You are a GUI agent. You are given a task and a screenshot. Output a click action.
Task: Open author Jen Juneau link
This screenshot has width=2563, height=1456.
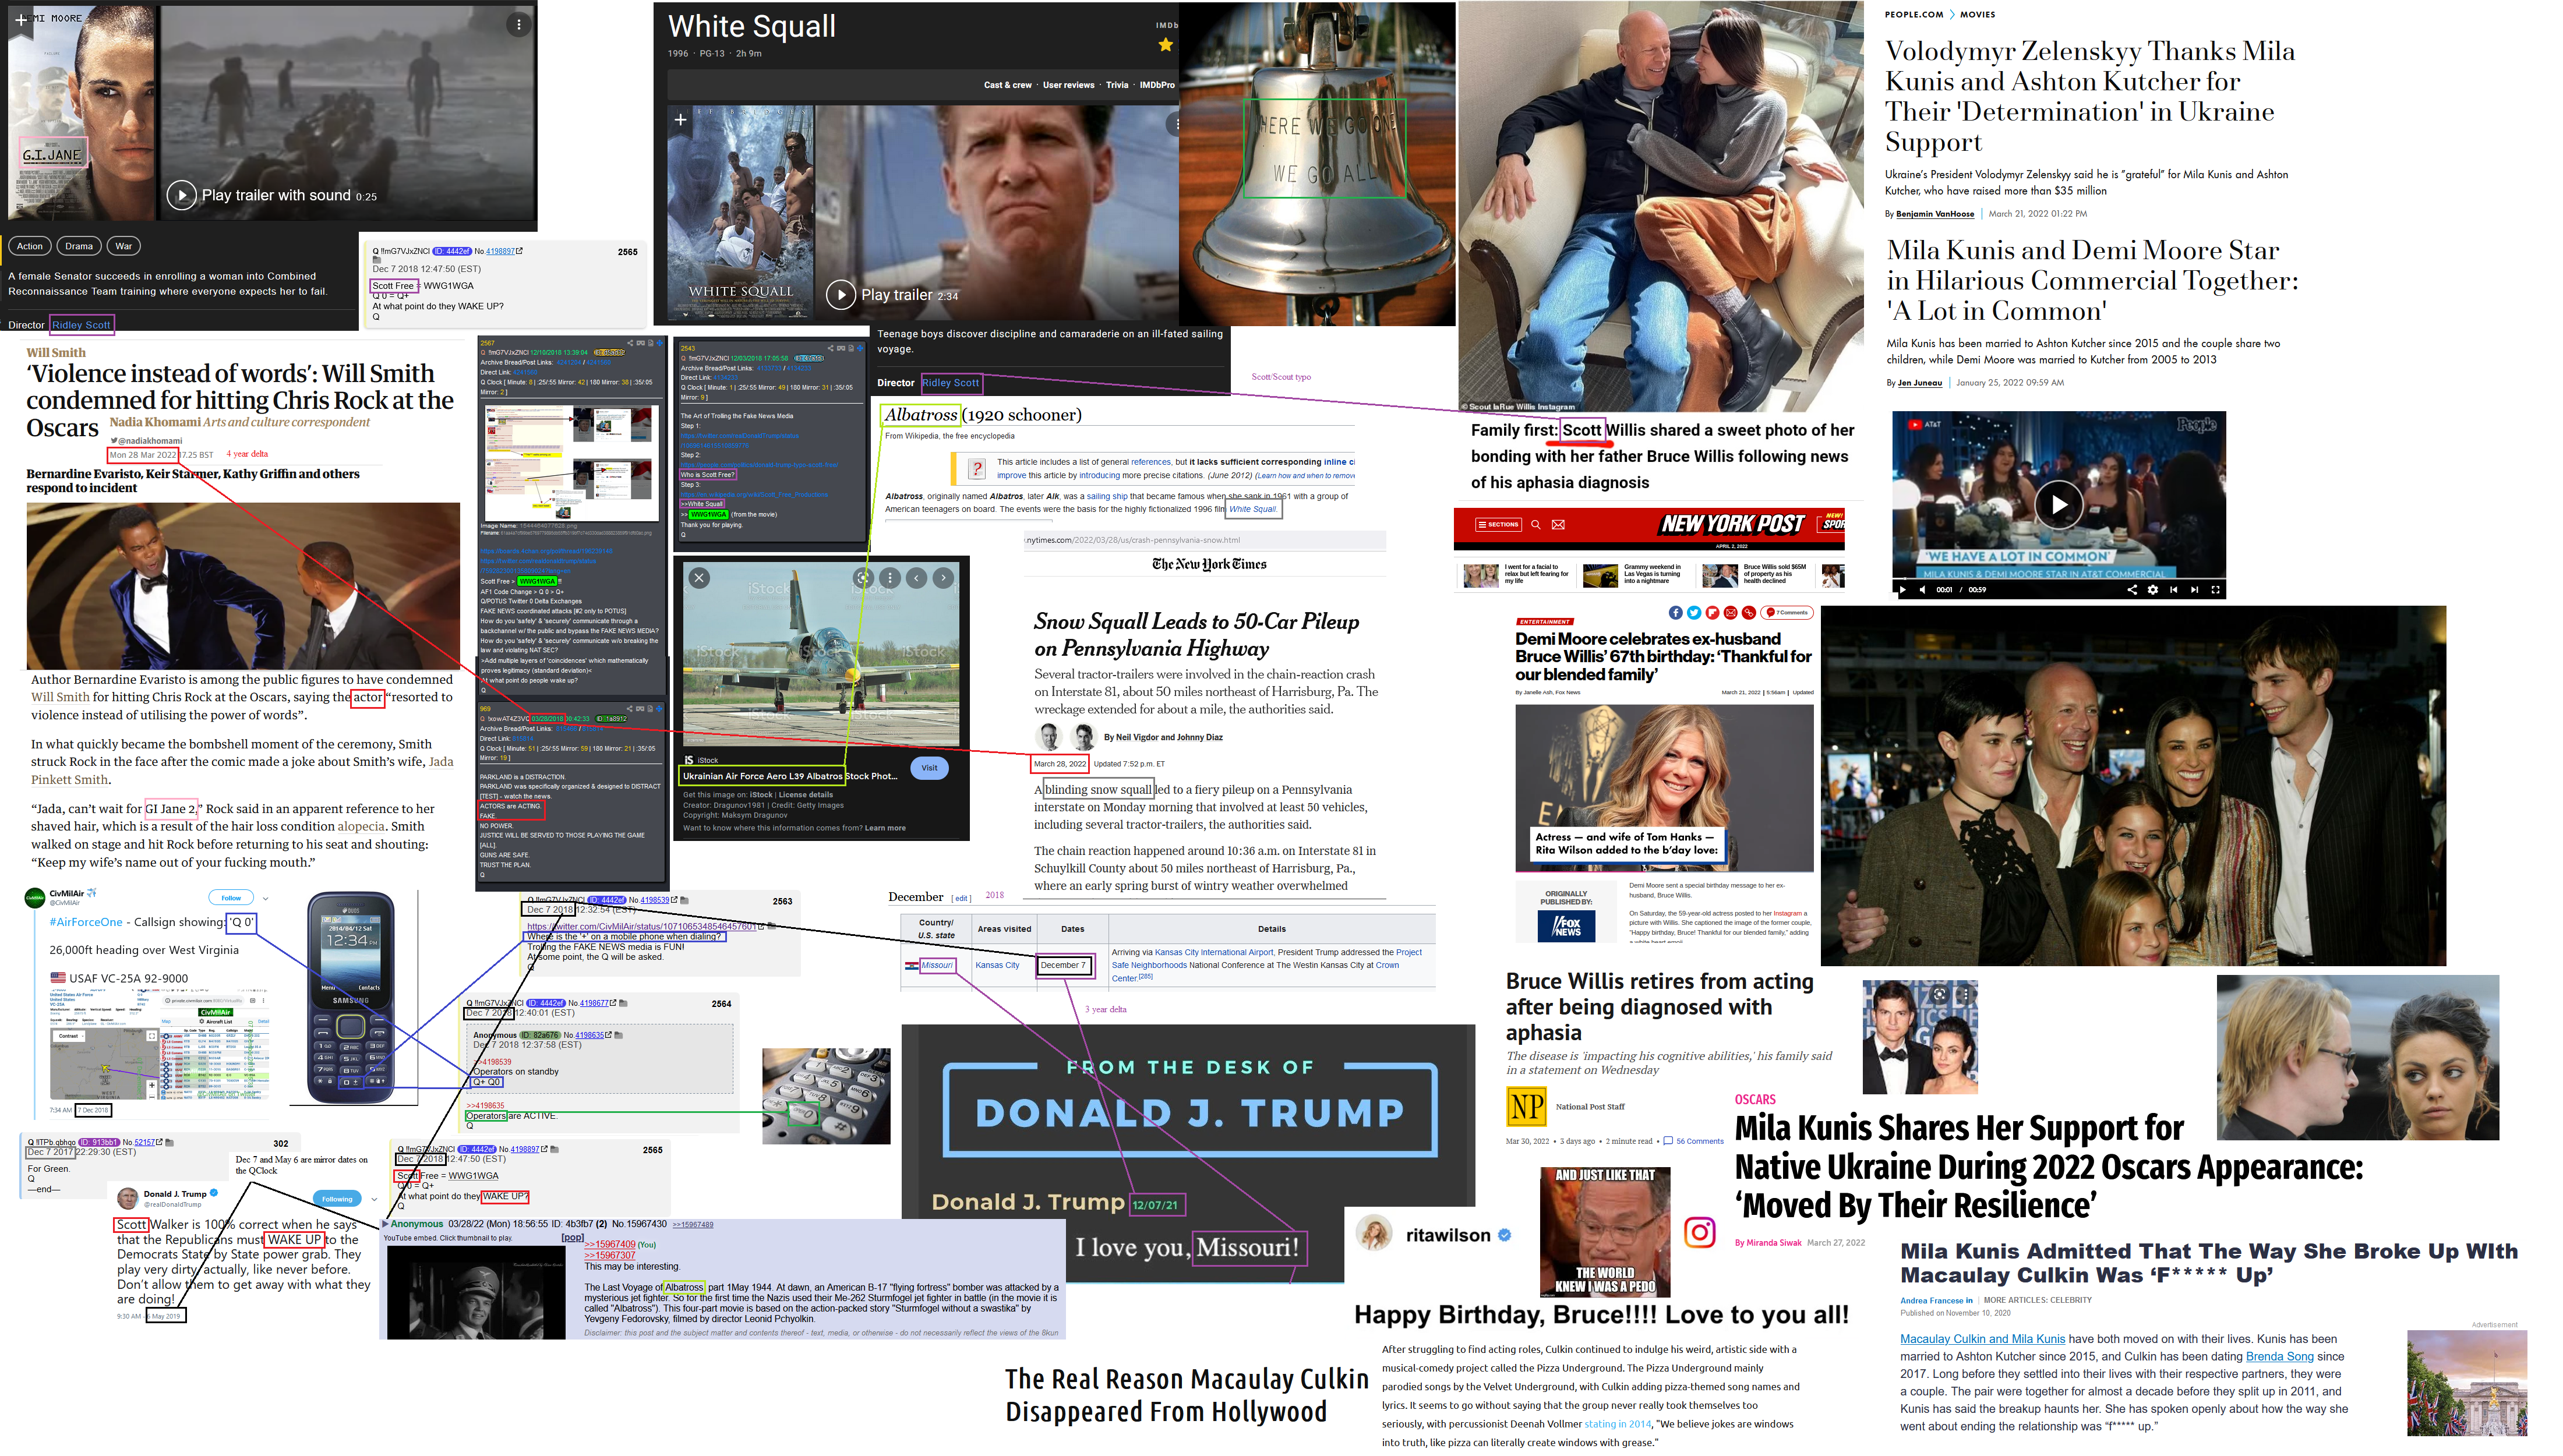(1920, 383)
